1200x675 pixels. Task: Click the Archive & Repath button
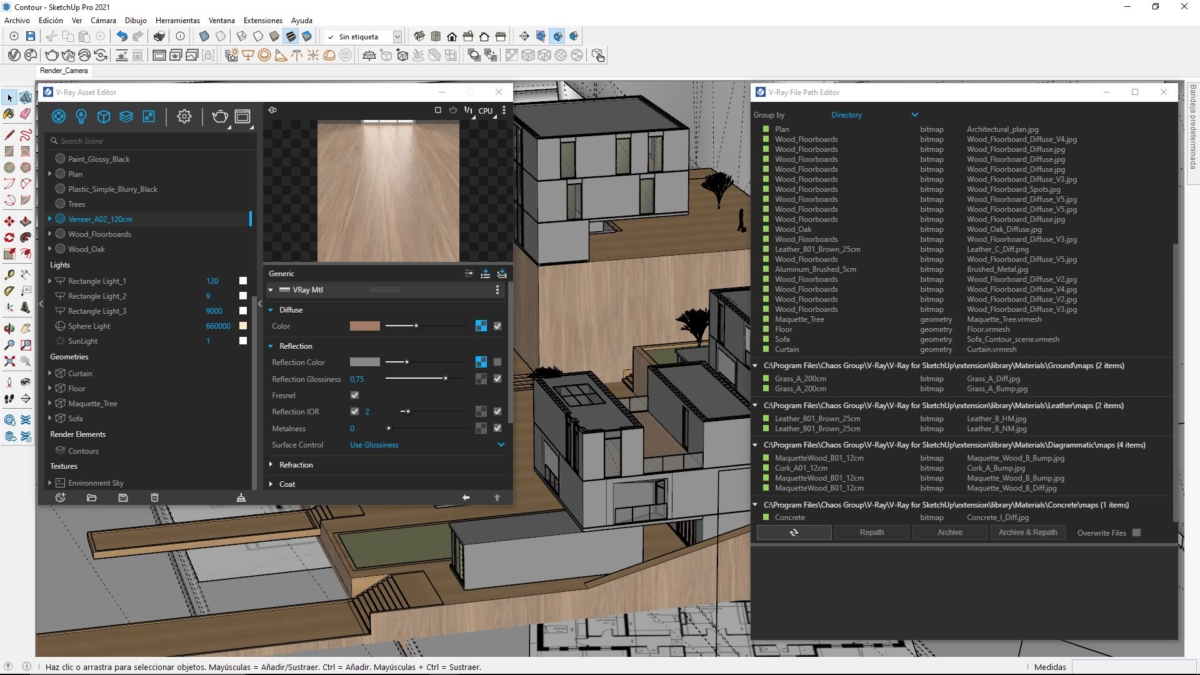tap(1027, 533)
